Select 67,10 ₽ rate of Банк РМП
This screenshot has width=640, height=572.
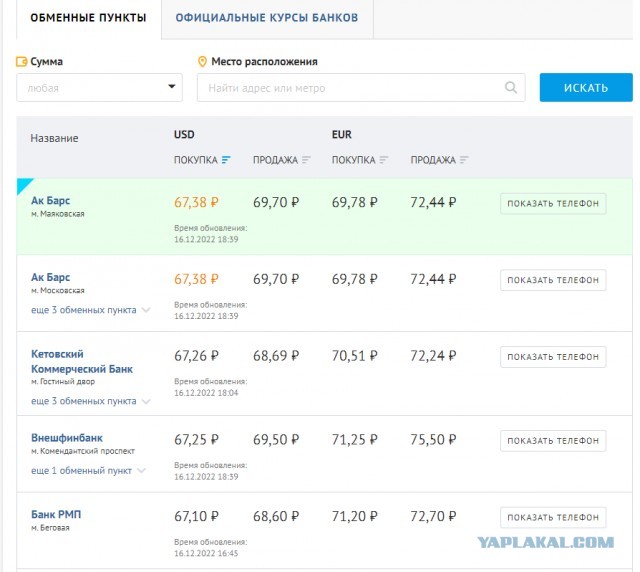(196, 516)
